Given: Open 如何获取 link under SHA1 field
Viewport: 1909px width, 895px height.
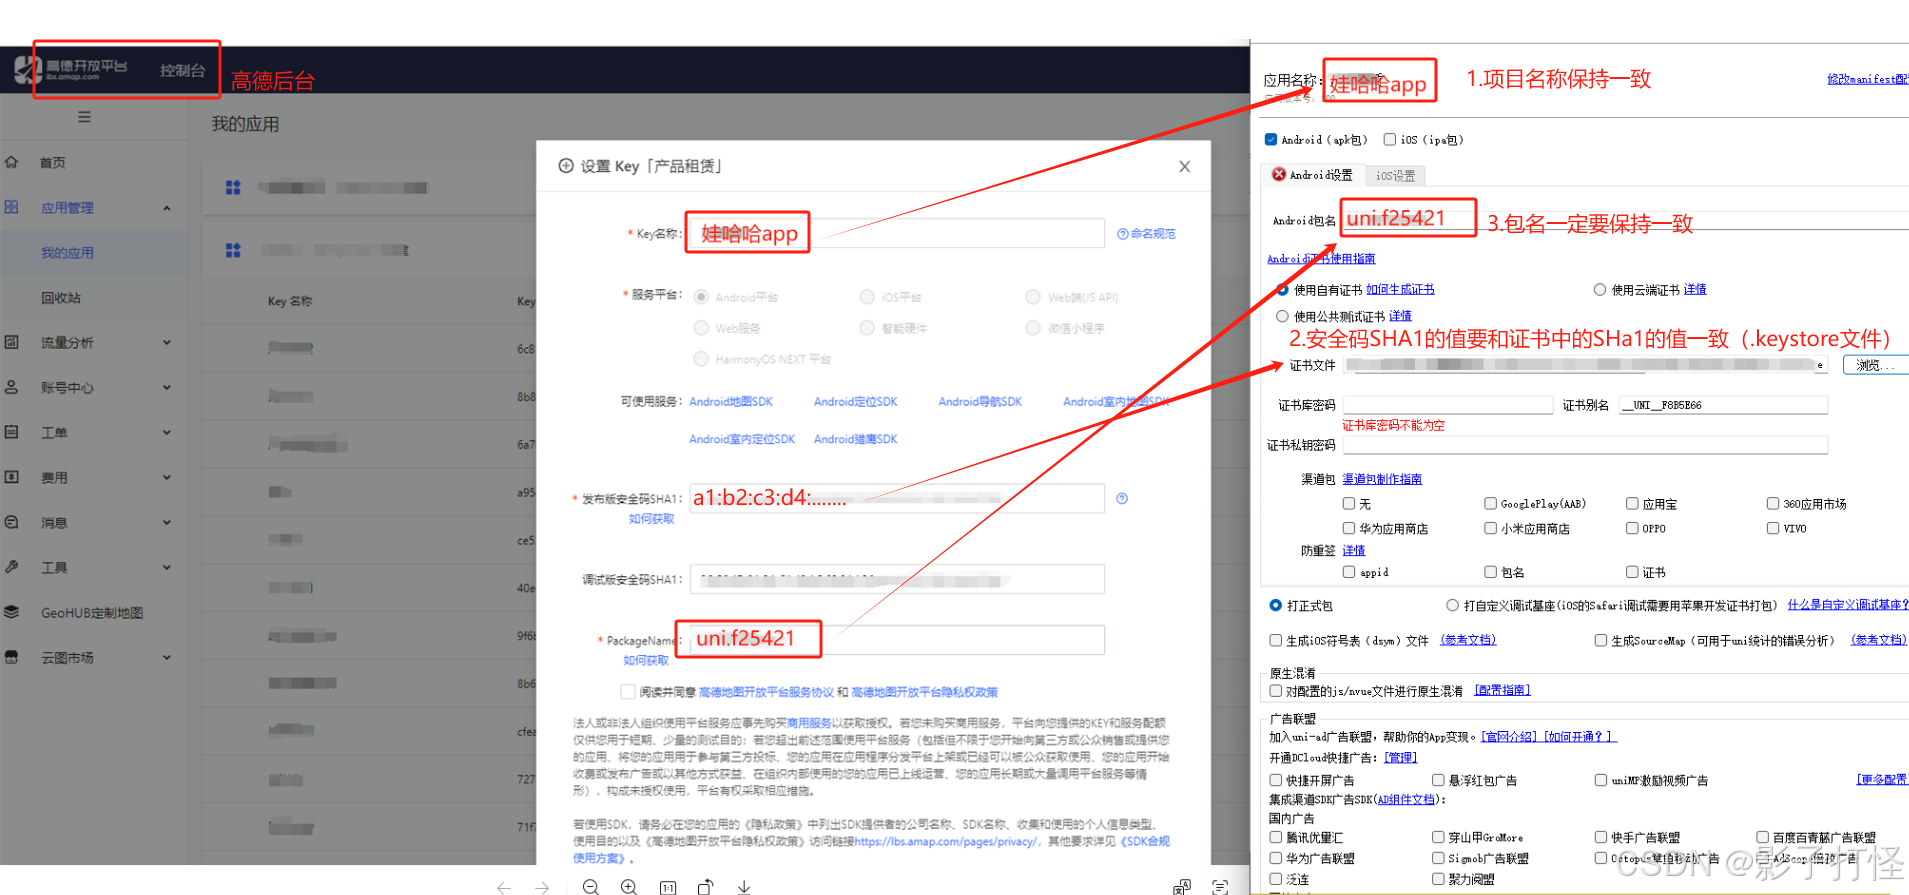Looking at the screenshot, I should (x=651, y=519).
